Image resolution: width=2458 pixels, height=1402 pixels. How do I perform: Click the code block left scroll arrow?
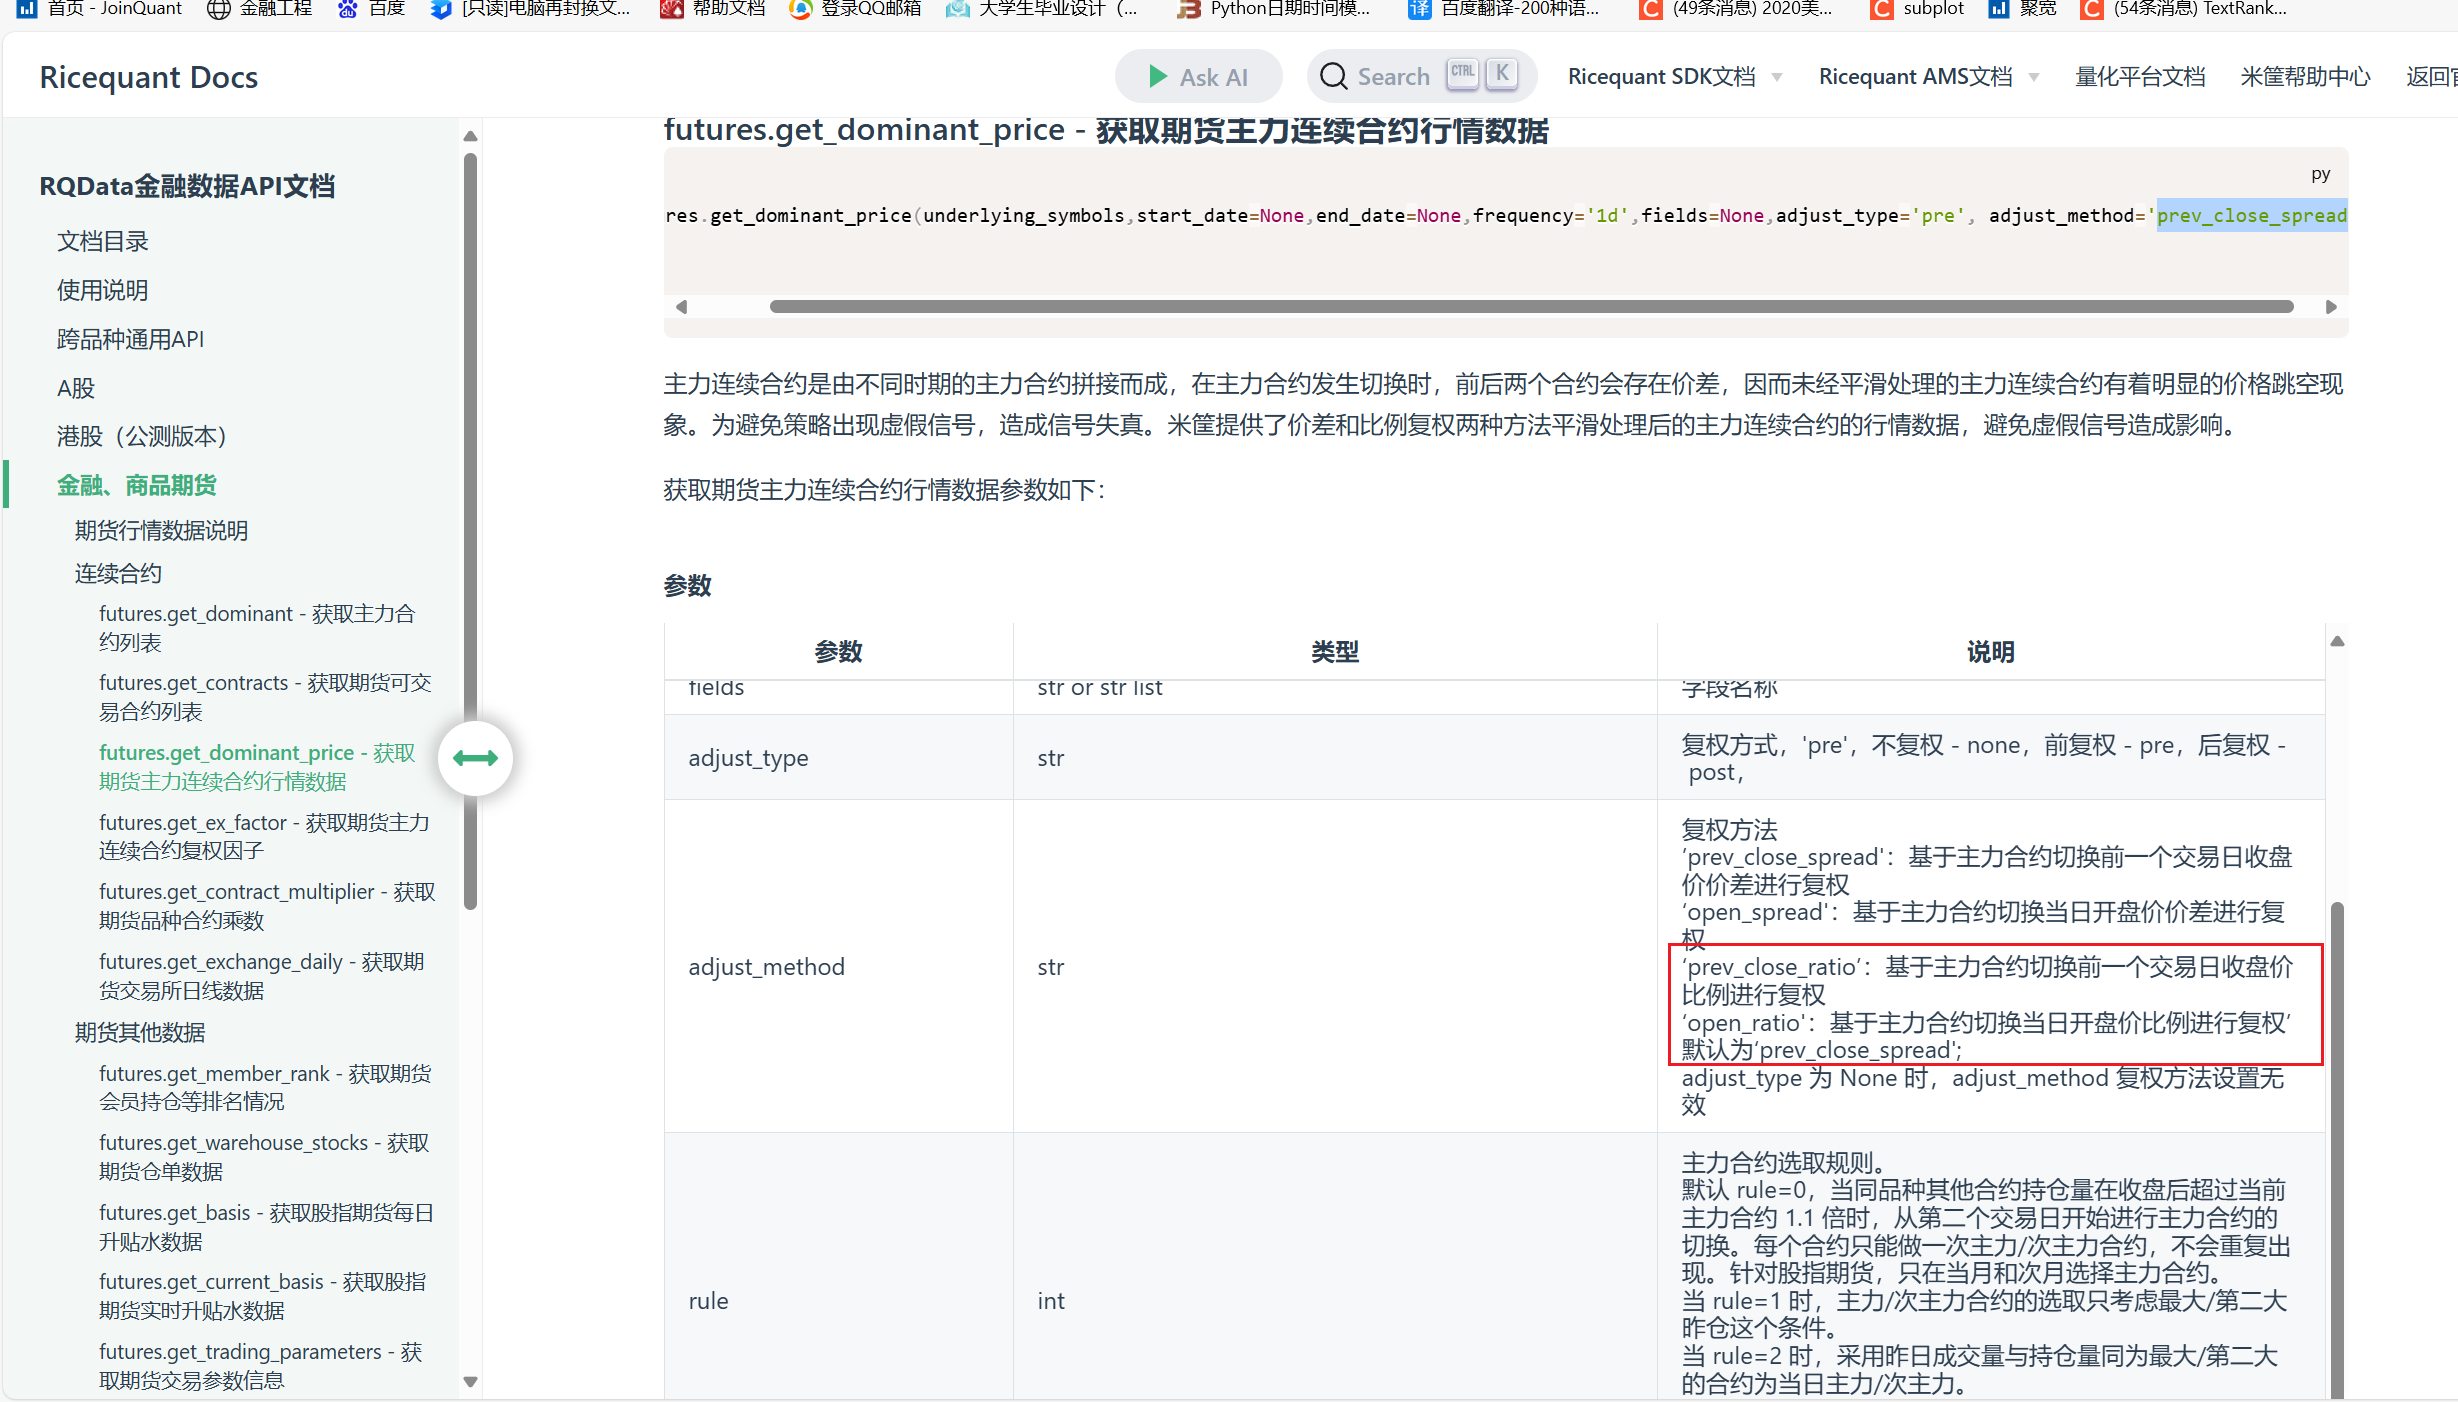coord(681,307)
